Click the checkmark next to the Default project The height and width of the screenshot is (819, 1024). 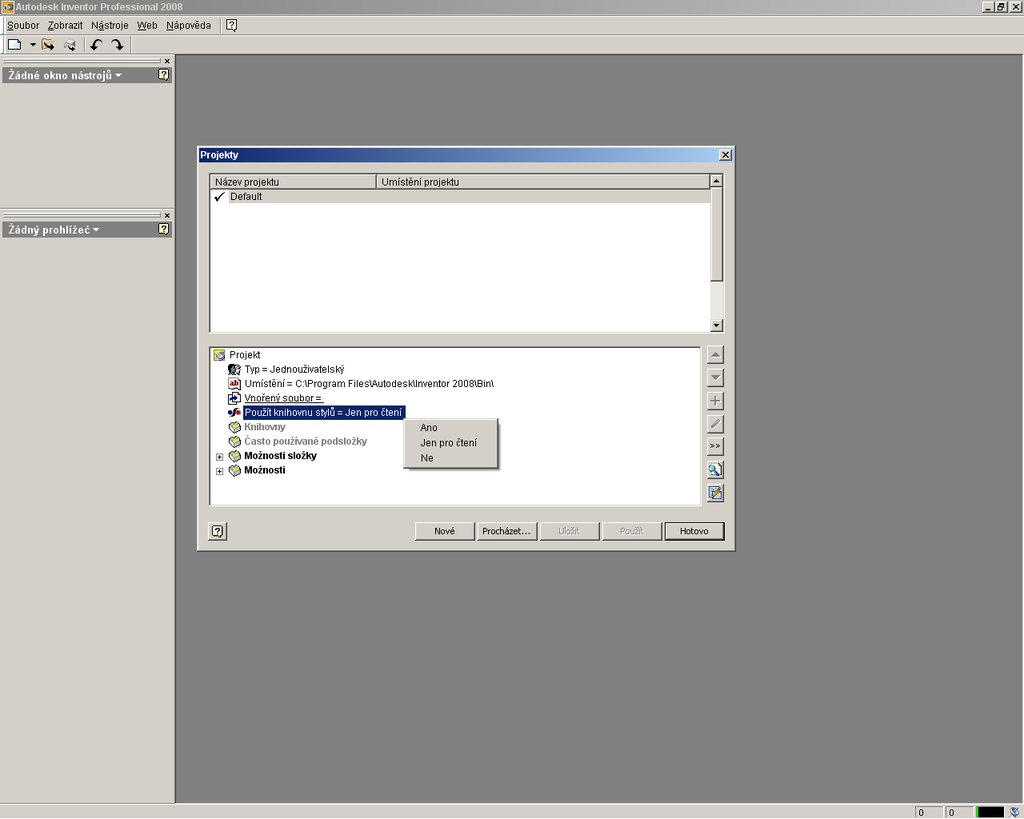click(x=219, y=197)
